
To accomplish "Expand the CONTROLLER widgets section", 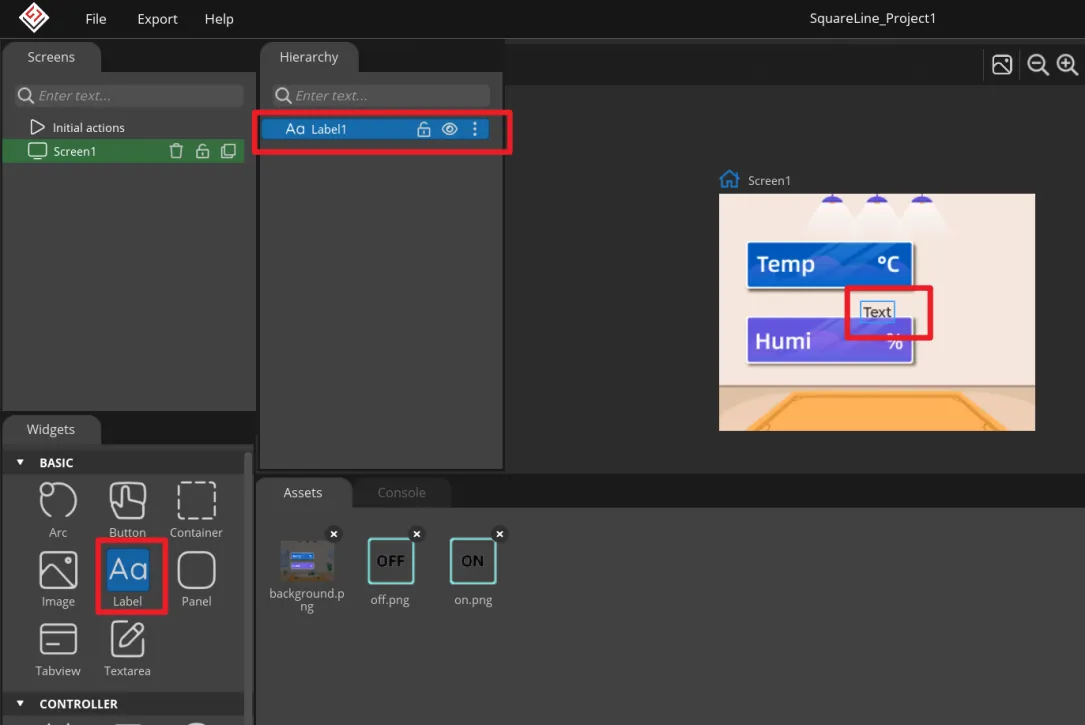I will [21, 704].
